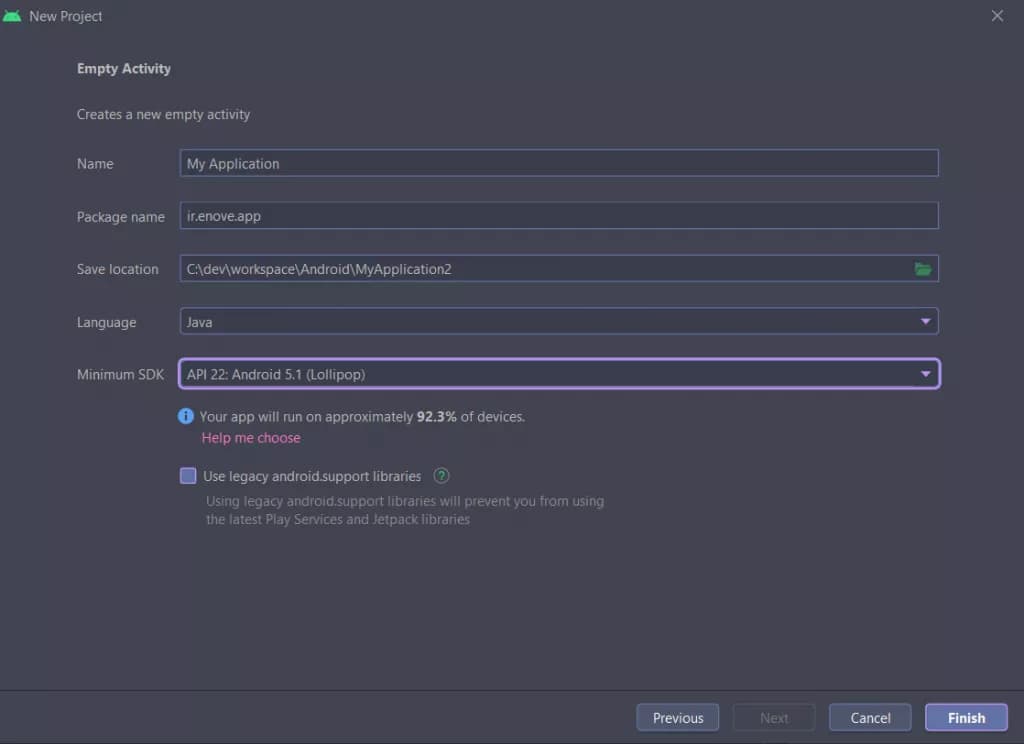
Task: Open the Help me choose link
Action: [251, 438]
